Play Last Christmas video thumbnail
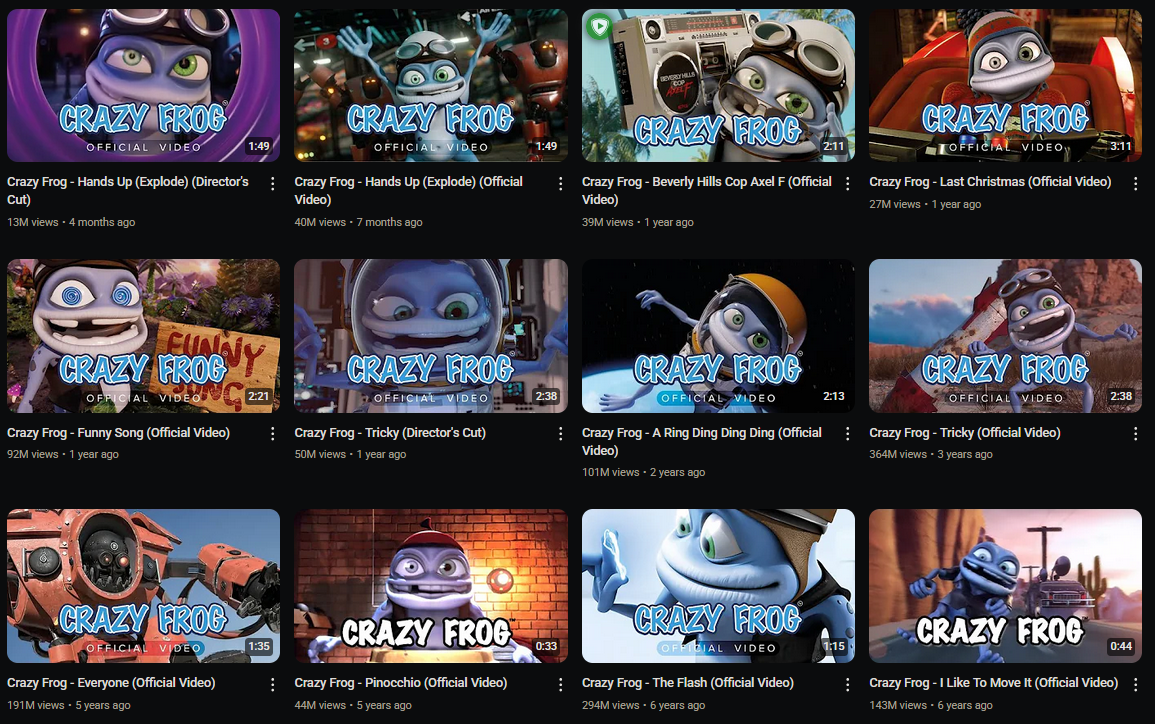This screenshot has height=724, width=1155. [1005, 85]
